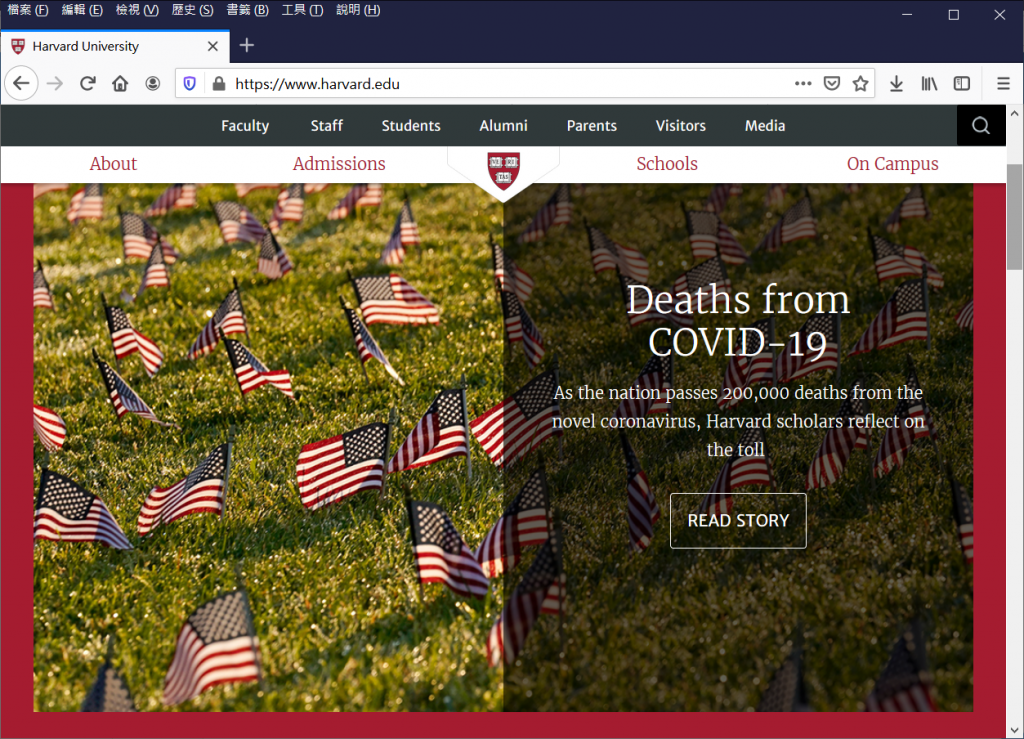The width and height of the screenshot is (1024, 739).
Task: Open page actions three-dot menu
Action: point(803,84)
